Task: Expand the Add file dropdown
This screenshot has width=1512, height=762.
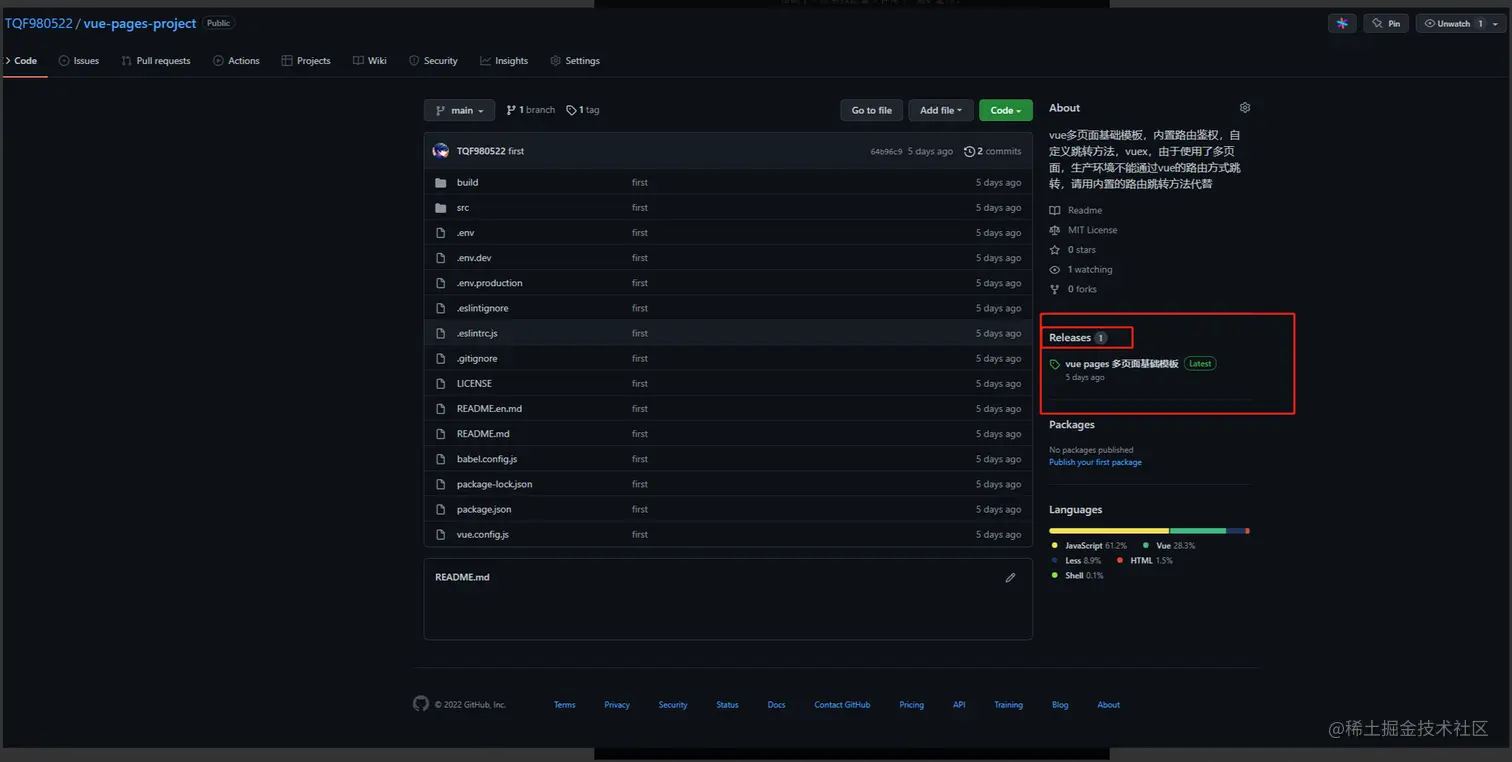Action: click(x=941, y=110)
